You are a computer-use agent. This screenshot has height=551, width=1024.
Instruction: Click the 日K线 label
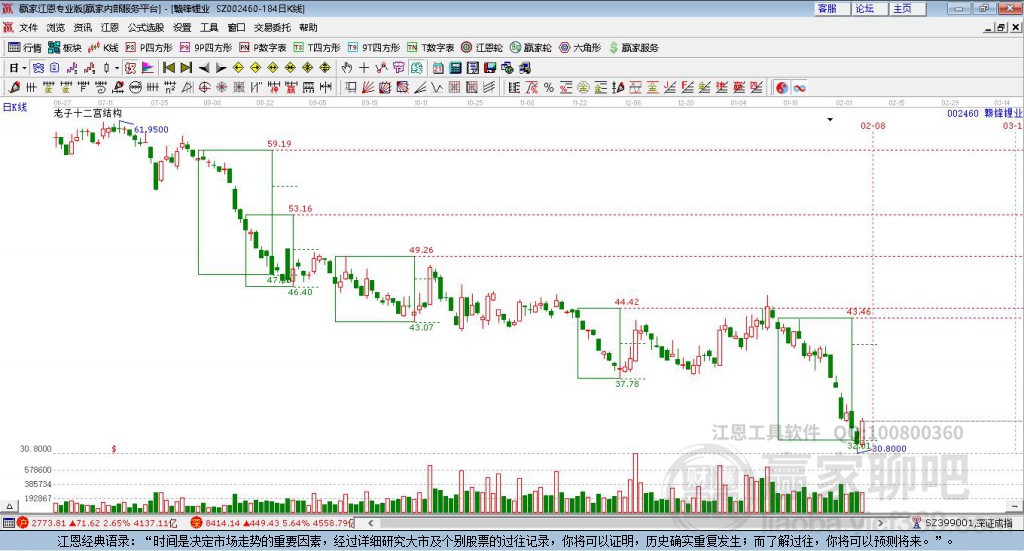[15, 108]
